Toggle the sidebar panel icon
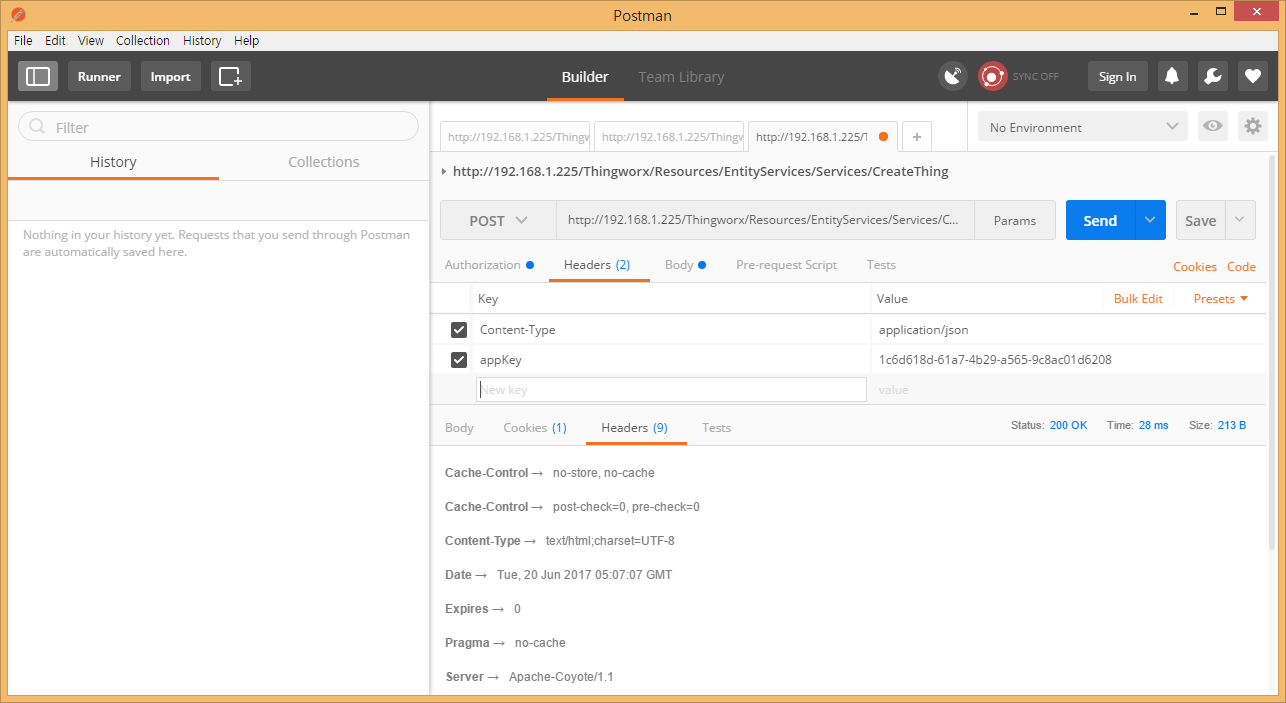The width and height of the screenshot is (1286, 703). tap(38, 76)
